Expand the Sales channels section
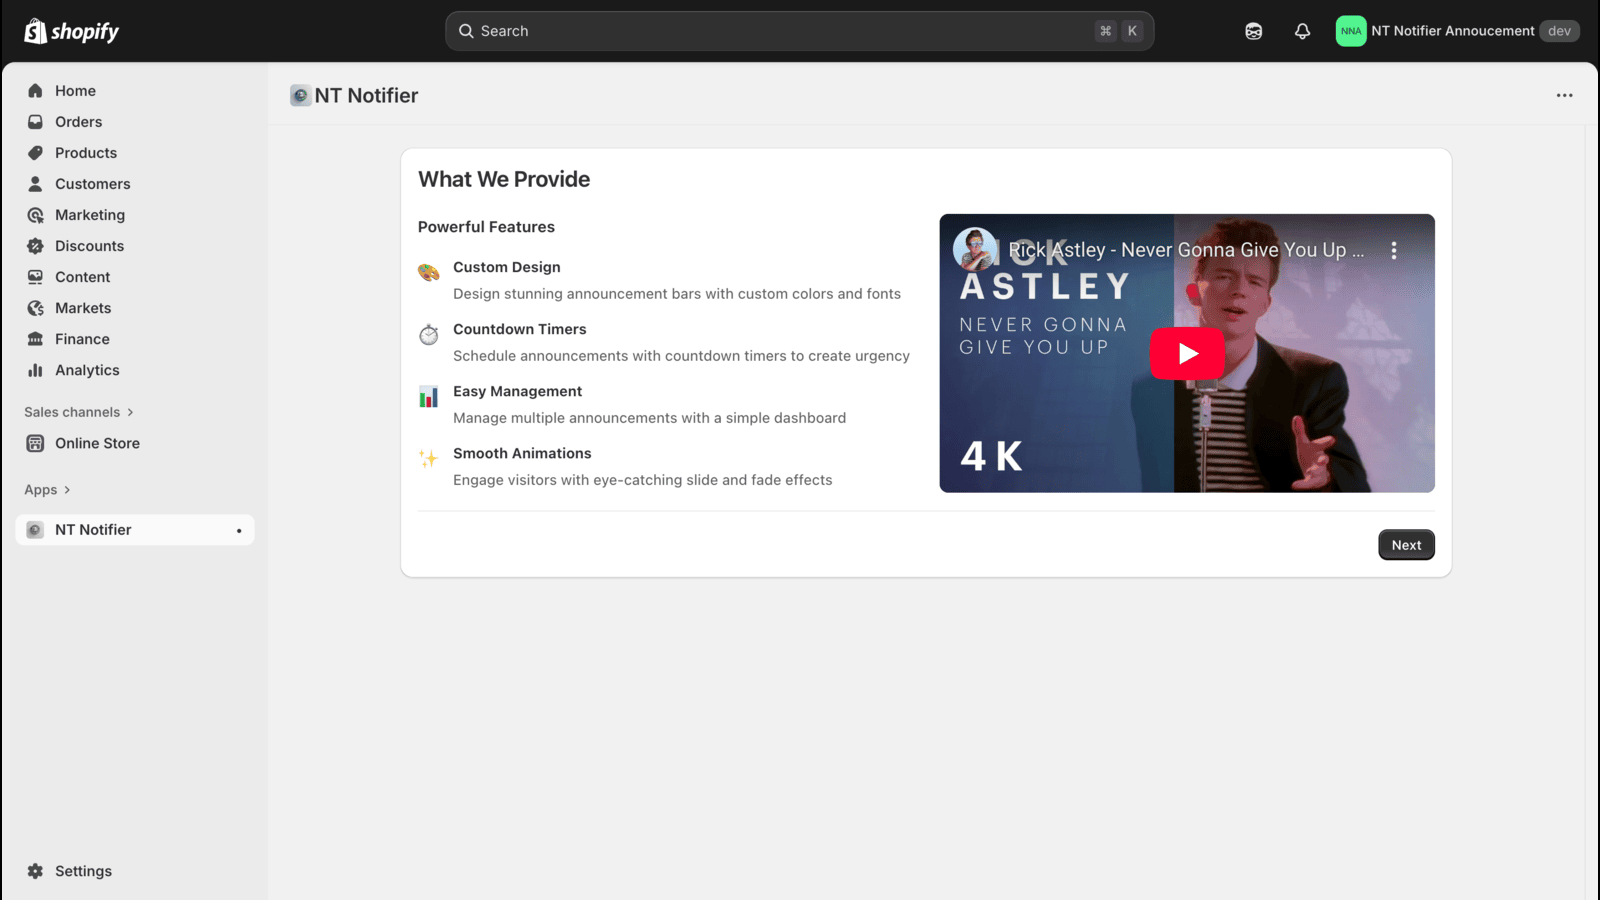This screenshot has width=1600, height=900. [79, 412]
